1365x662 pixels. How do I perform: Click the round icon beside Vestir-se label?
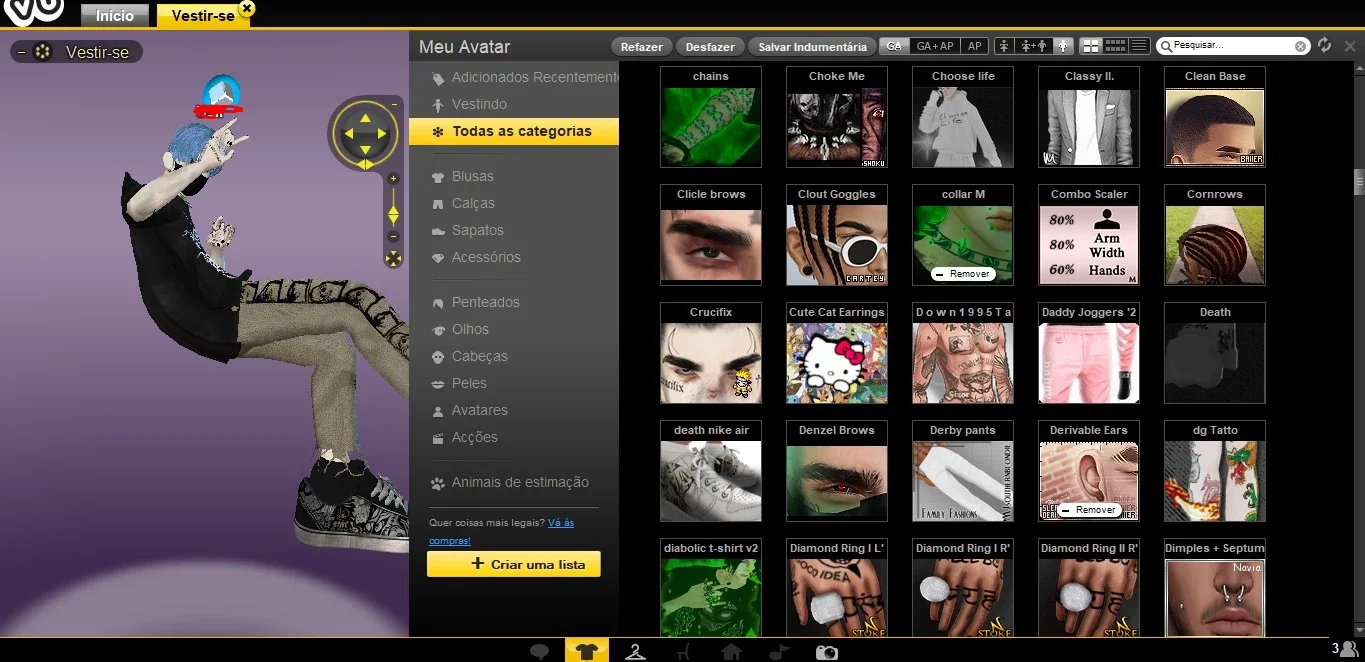(x=43, y=52)
